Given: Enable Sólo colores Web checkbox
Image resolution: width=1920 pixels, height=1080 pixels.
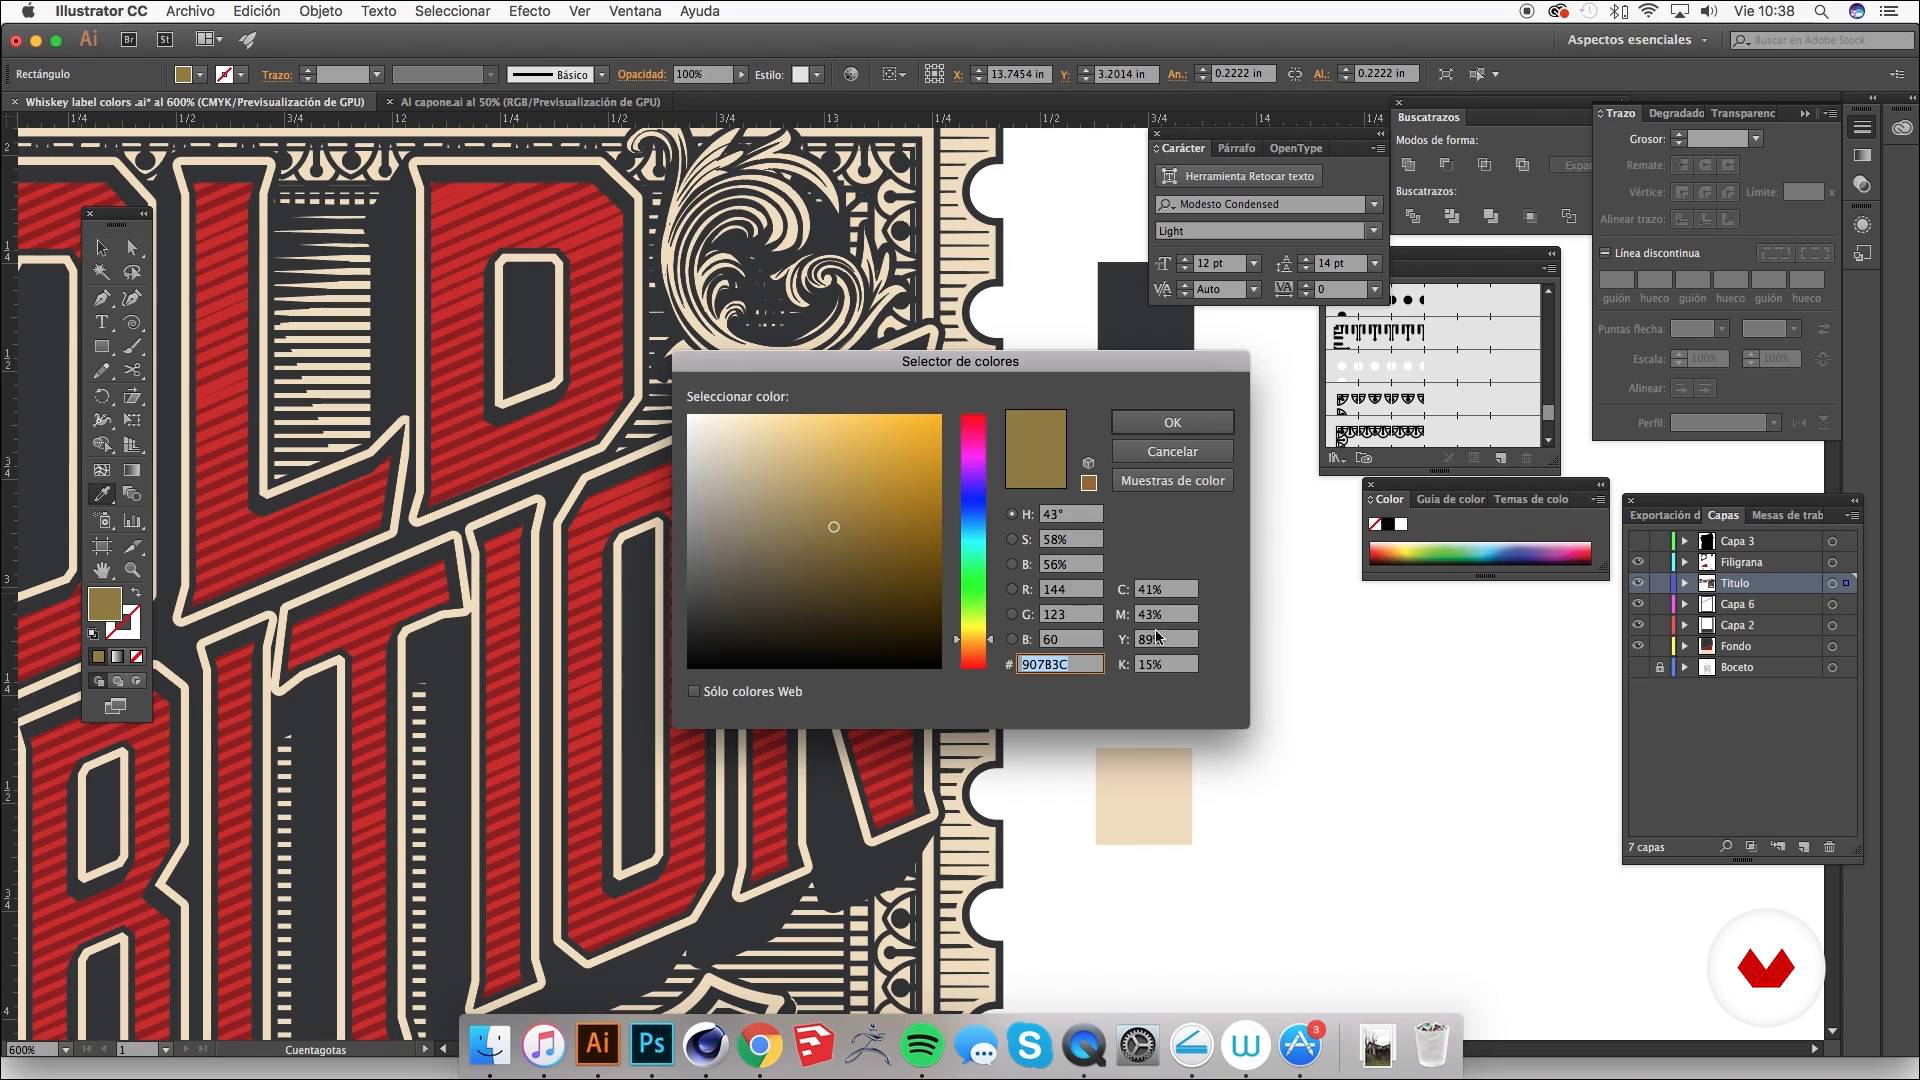Looking at the screenshot, I should pos(694,691).
